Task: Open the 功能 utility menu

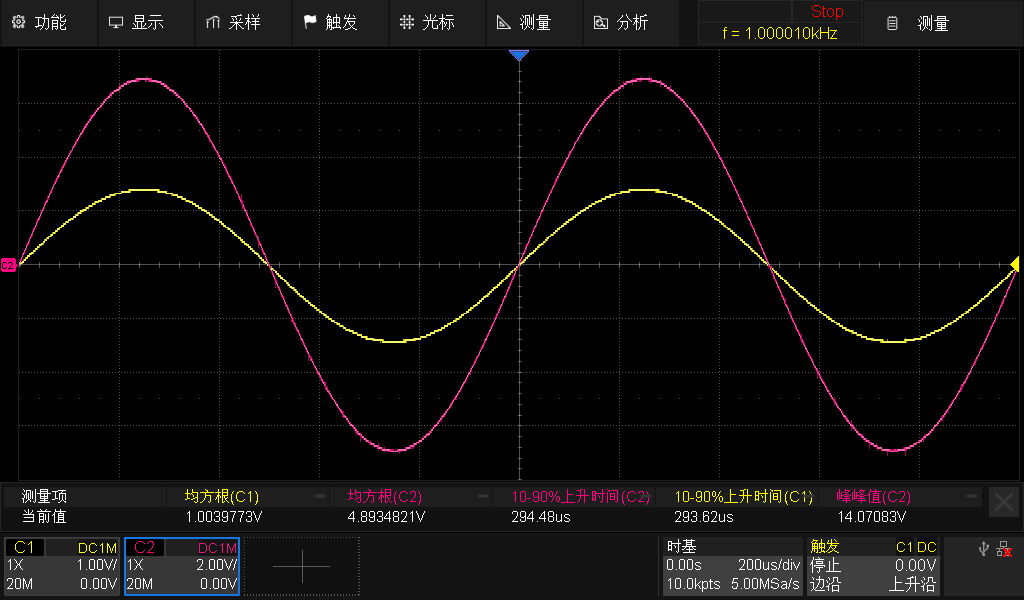Action: pyautogui.click(x=39, y=22)
